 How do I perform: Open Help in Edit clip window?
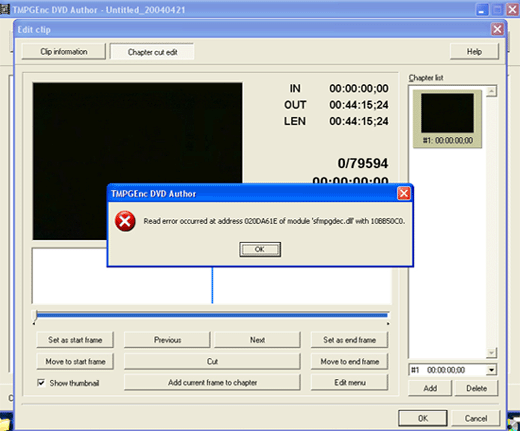point(474,52)
